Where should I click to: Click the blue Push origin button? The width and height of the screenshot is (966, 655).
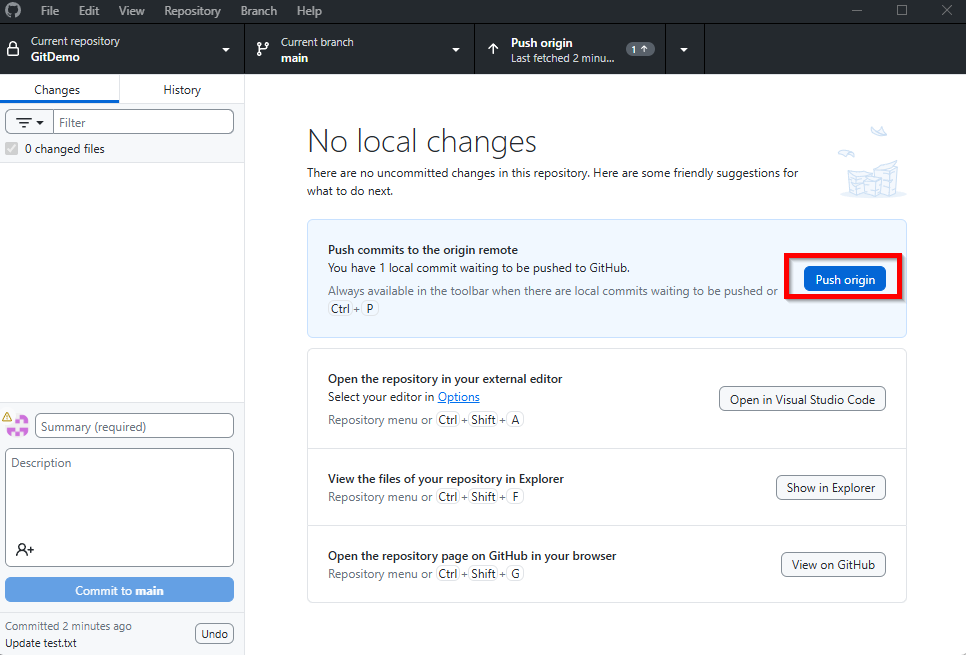845,279
